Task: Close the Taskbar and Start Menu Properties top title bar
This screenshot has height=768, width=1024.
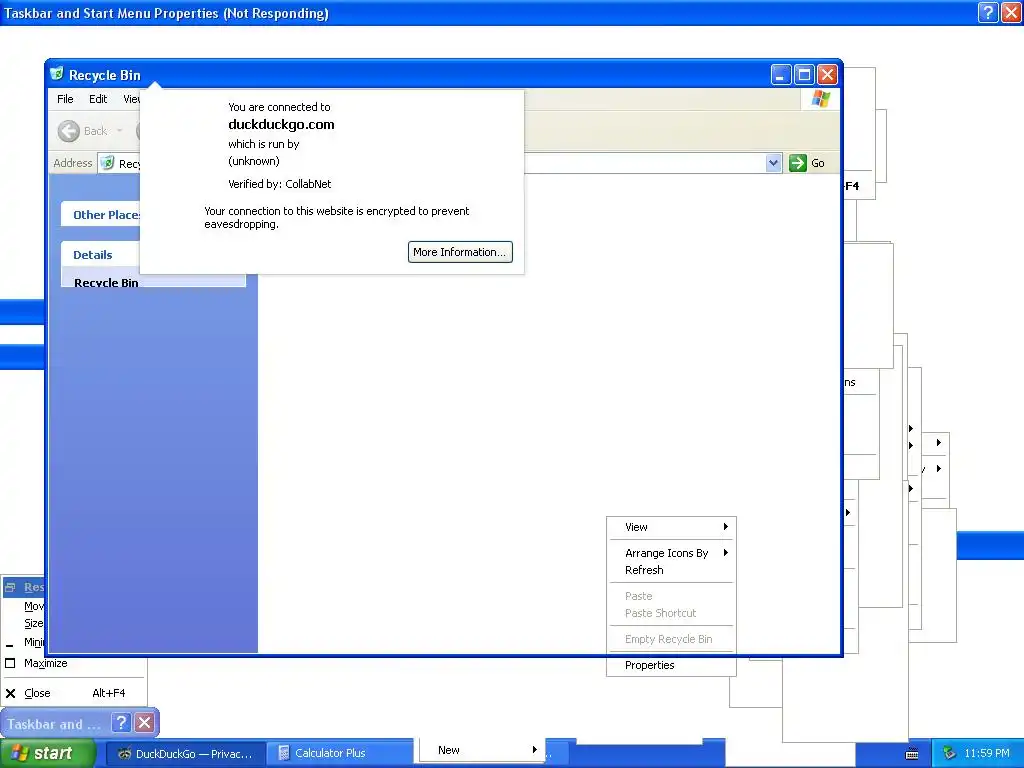Action: tap(1011, 12)
